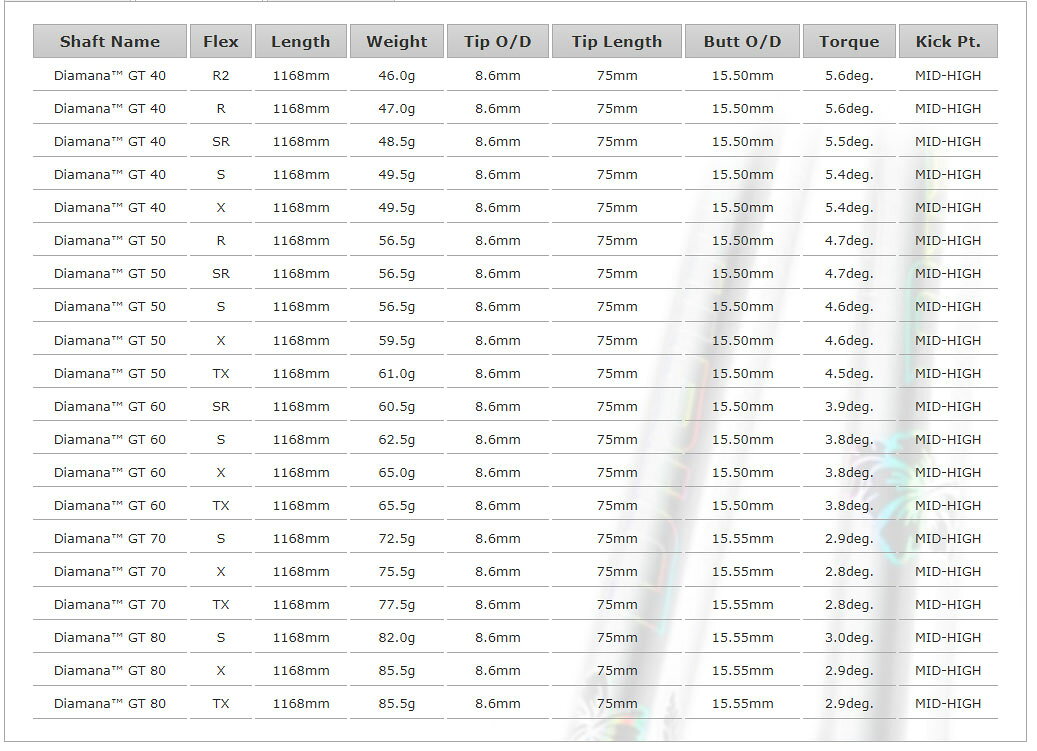The height and width of the screenshot is (751, 1037).
Task: Click the Tip O/D column header
Action: coord(498,42)
